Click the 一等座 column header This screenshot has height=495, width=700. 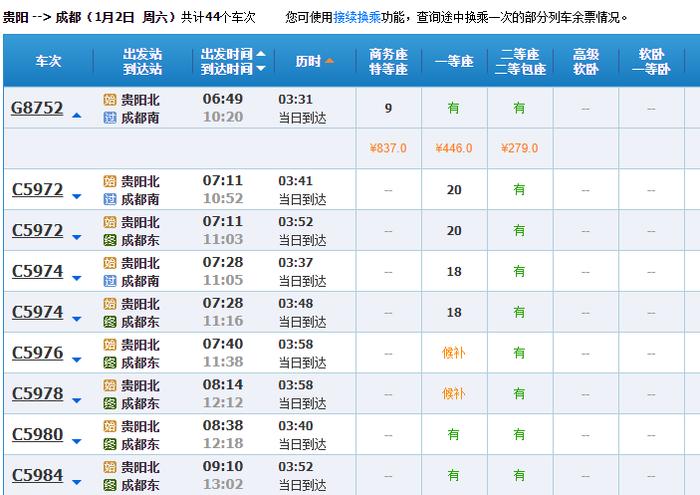coord(454,61)
